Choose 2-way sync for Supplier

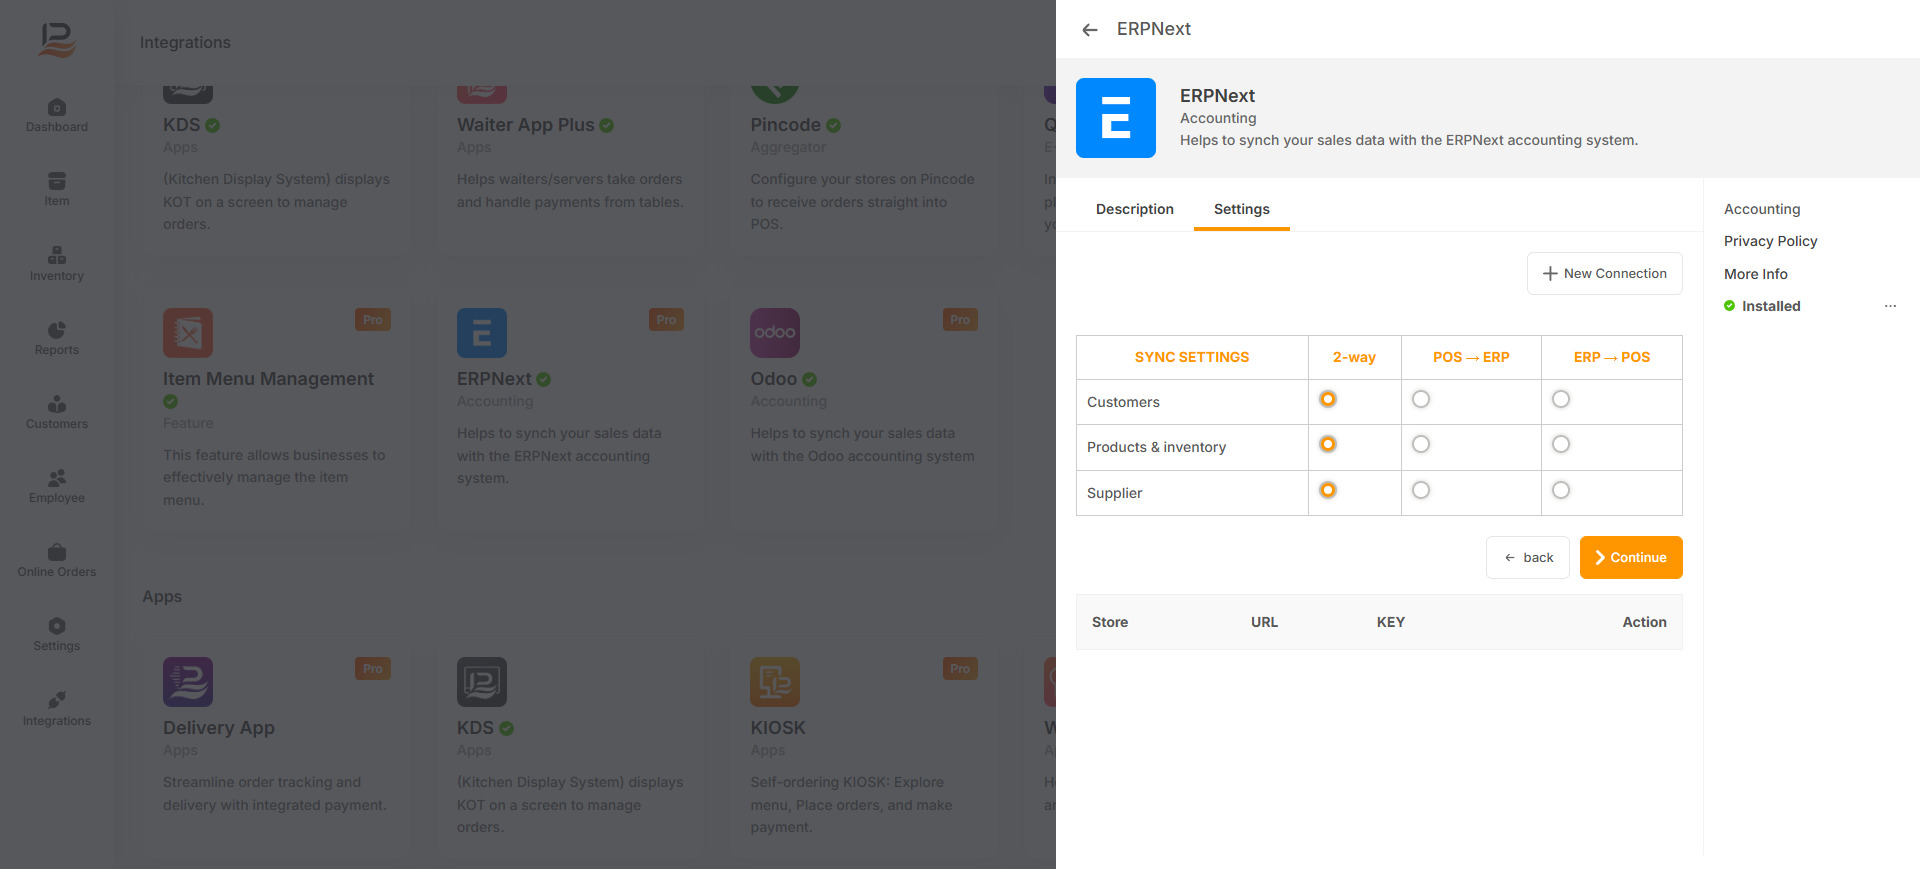pos(1327,490)
